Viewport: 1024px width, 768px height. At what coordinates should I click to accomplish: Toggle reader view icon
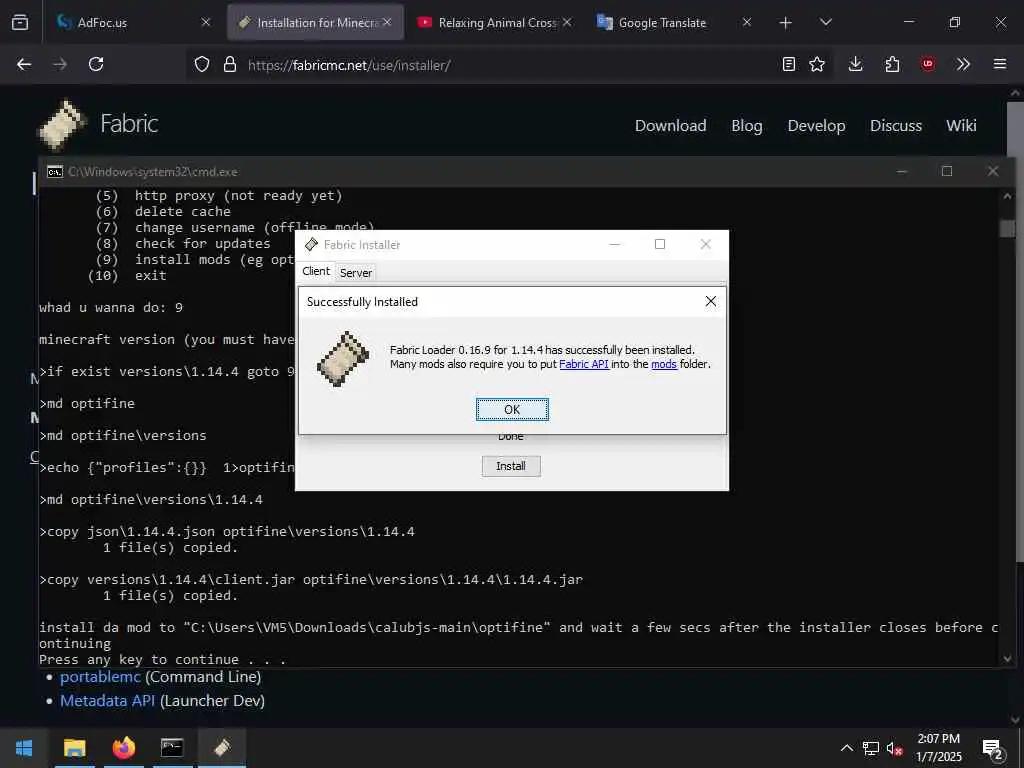pyautogui.click(x=789, y=64)
